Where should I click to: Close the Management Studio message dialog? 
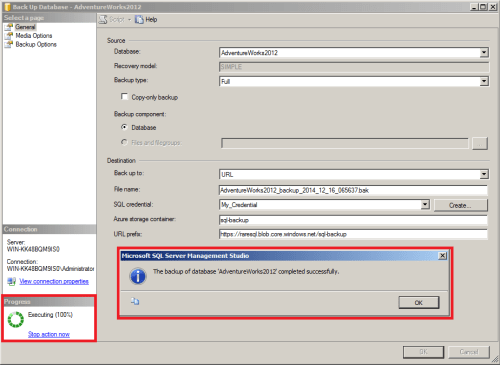point(442,256)
